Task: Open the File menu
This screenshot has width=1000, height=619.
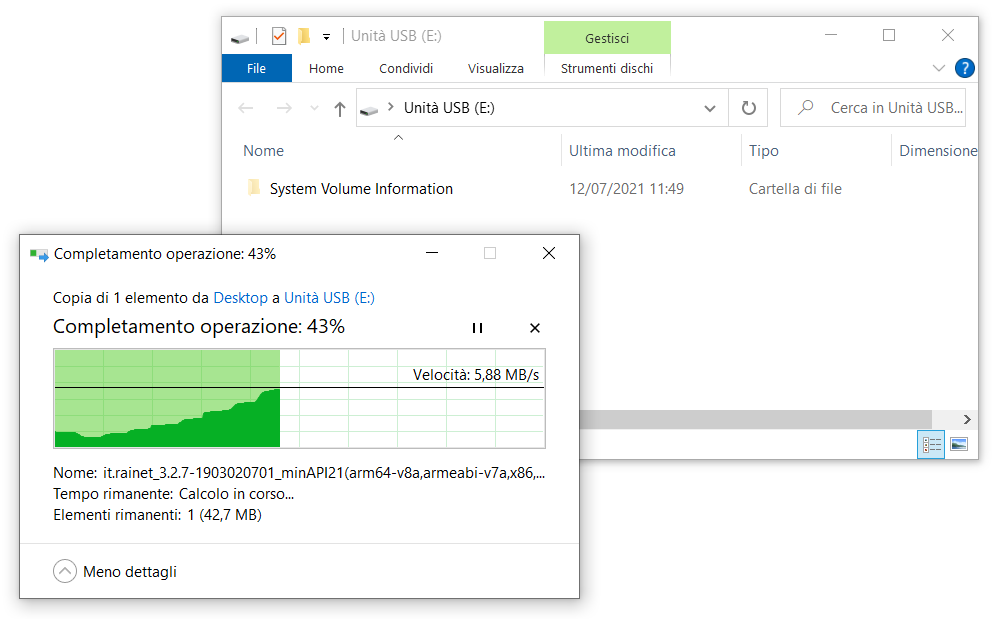Action: point(256,68)
